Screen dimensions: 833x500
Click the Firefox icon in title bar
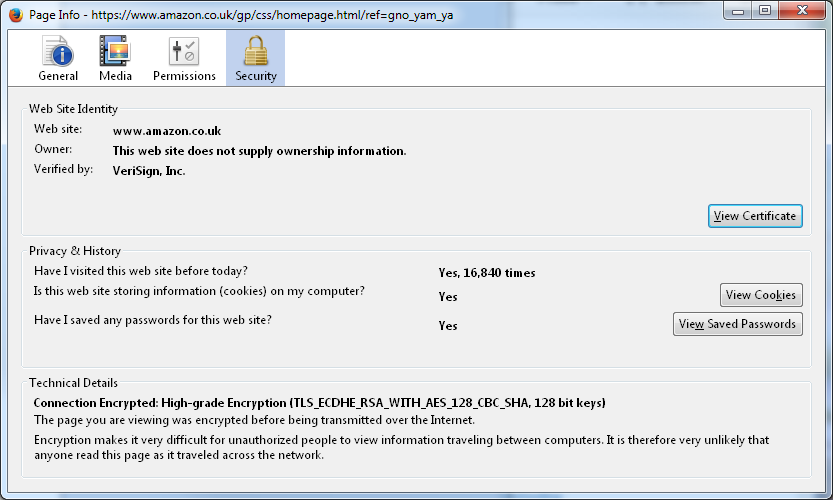point(16,14)
